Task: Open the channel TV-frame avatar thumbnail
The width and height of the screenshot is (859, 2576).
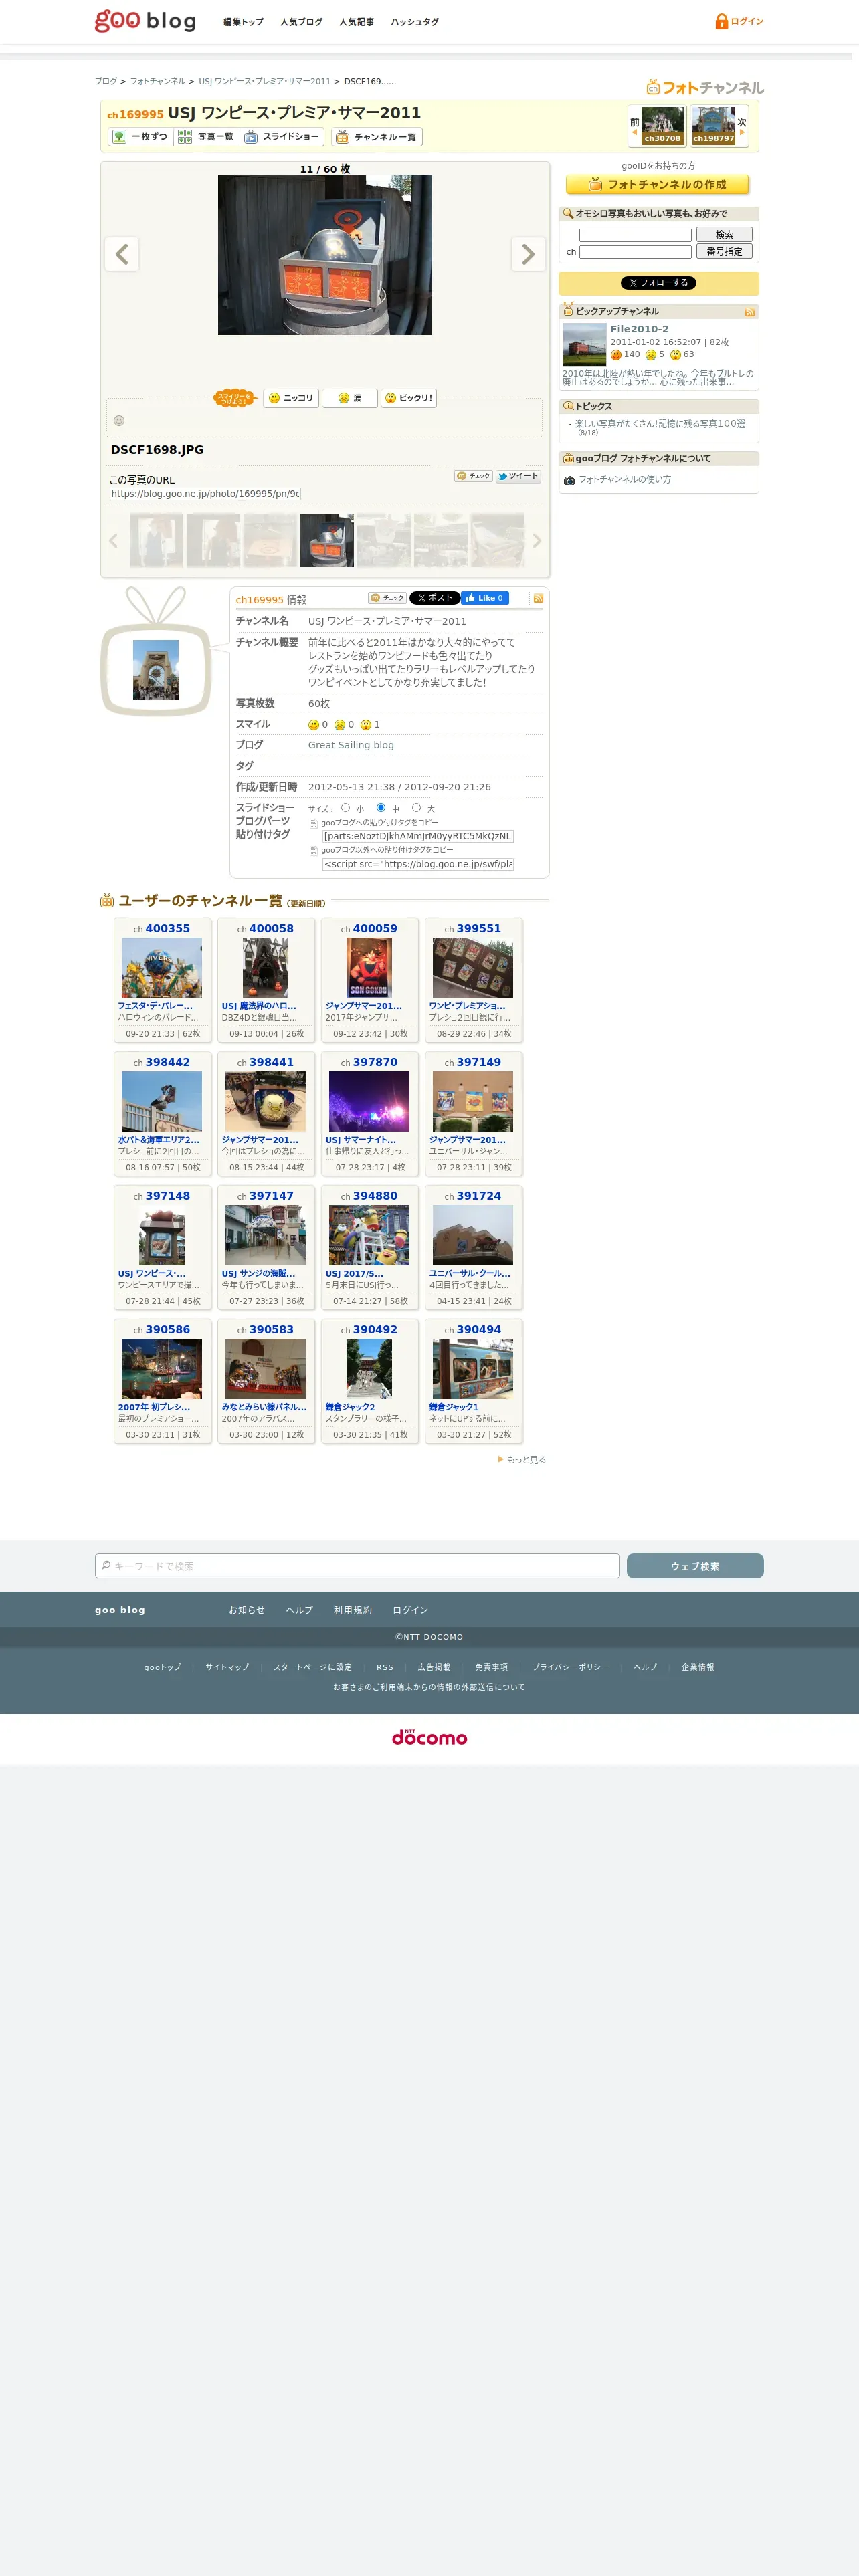Action: tap(156, 670)
